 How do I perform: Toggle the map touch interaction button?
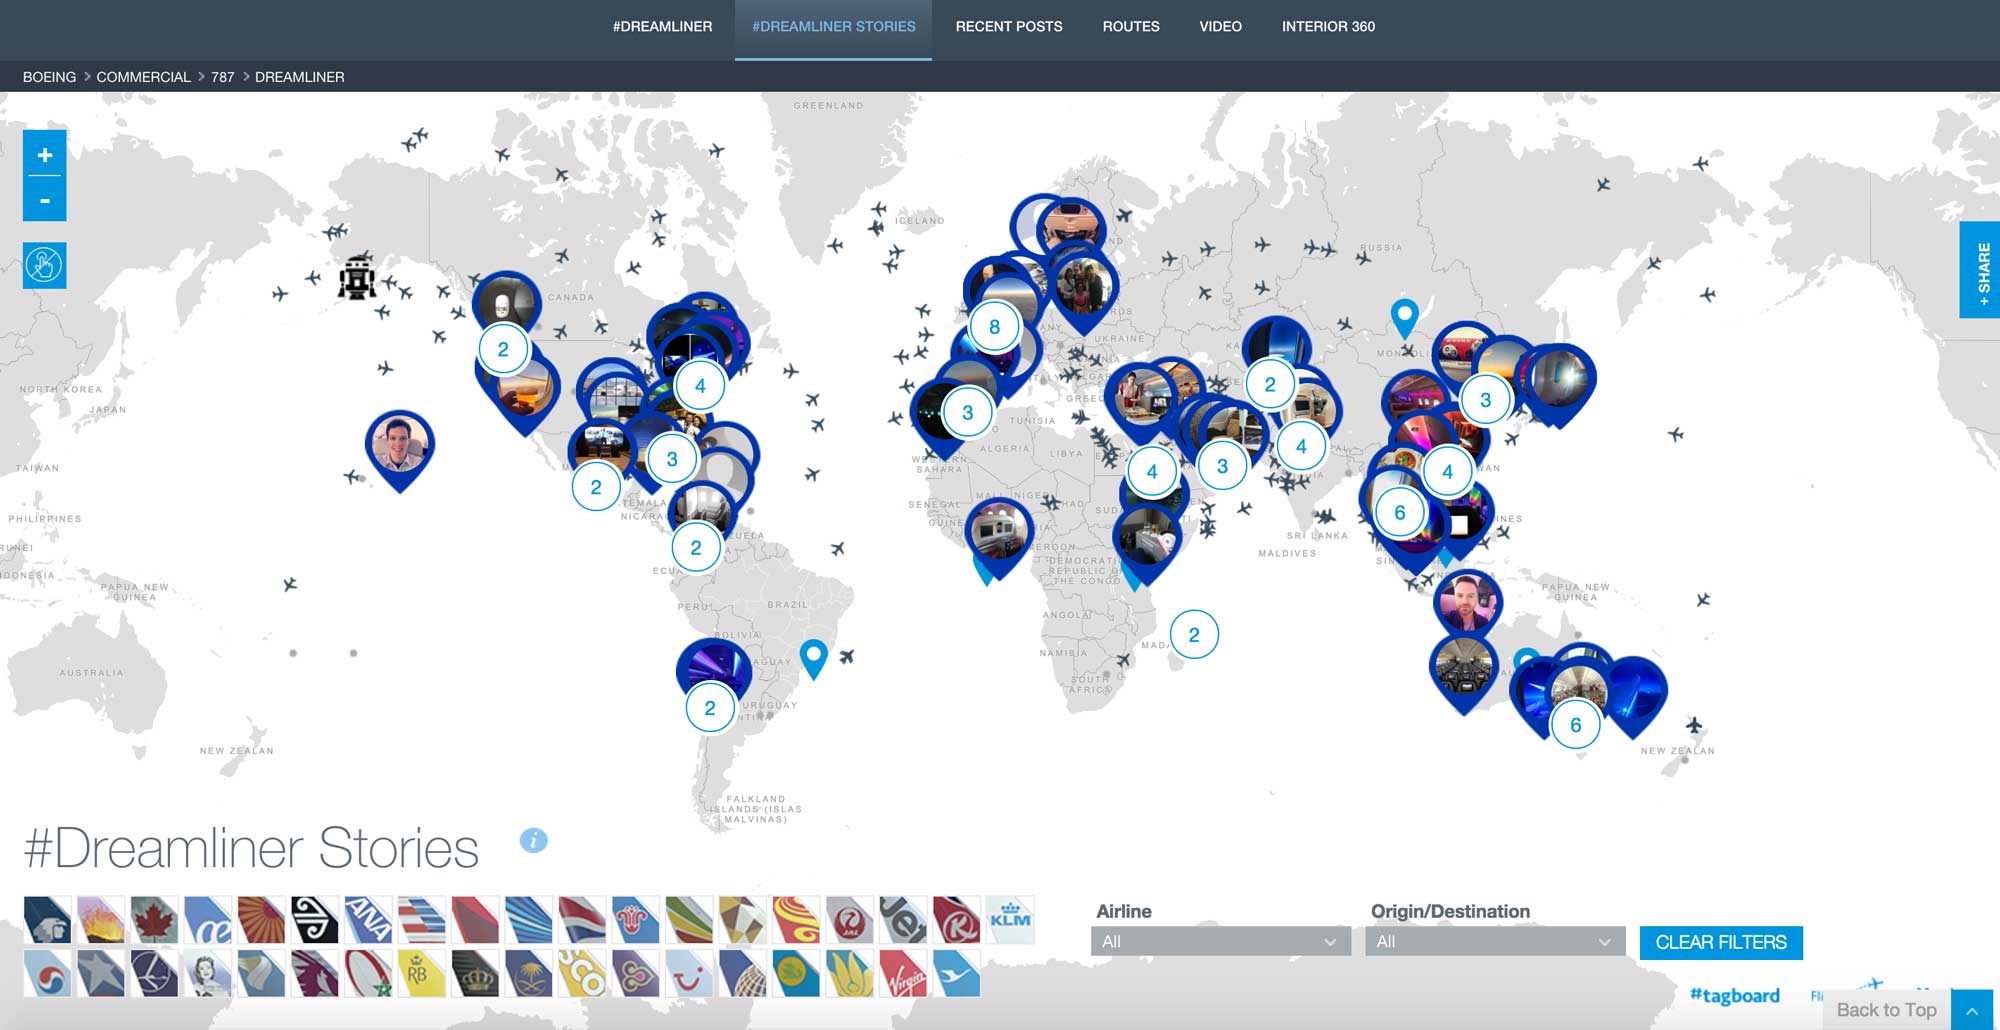[x=45, y=266]
